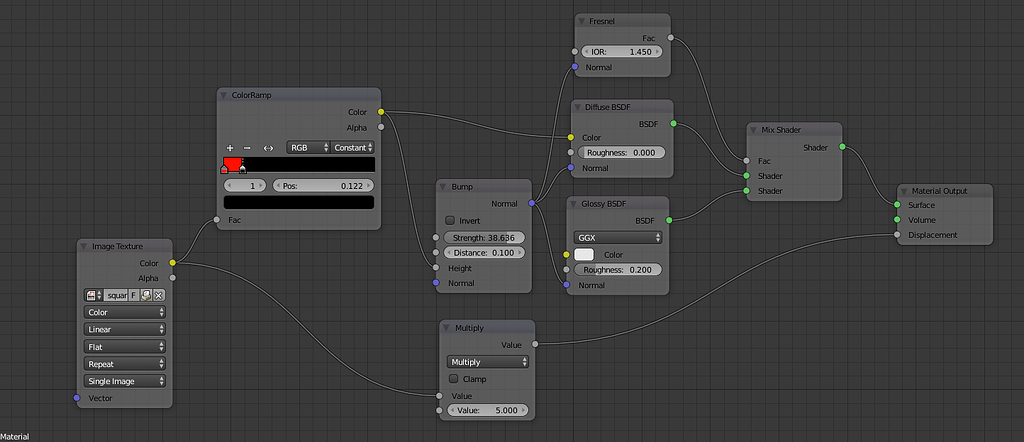Image resolution: width=1024 pixels, height=442 pixels.
Task: Open the Constant interpolation dropdown
Action: (x=353, y=148)
